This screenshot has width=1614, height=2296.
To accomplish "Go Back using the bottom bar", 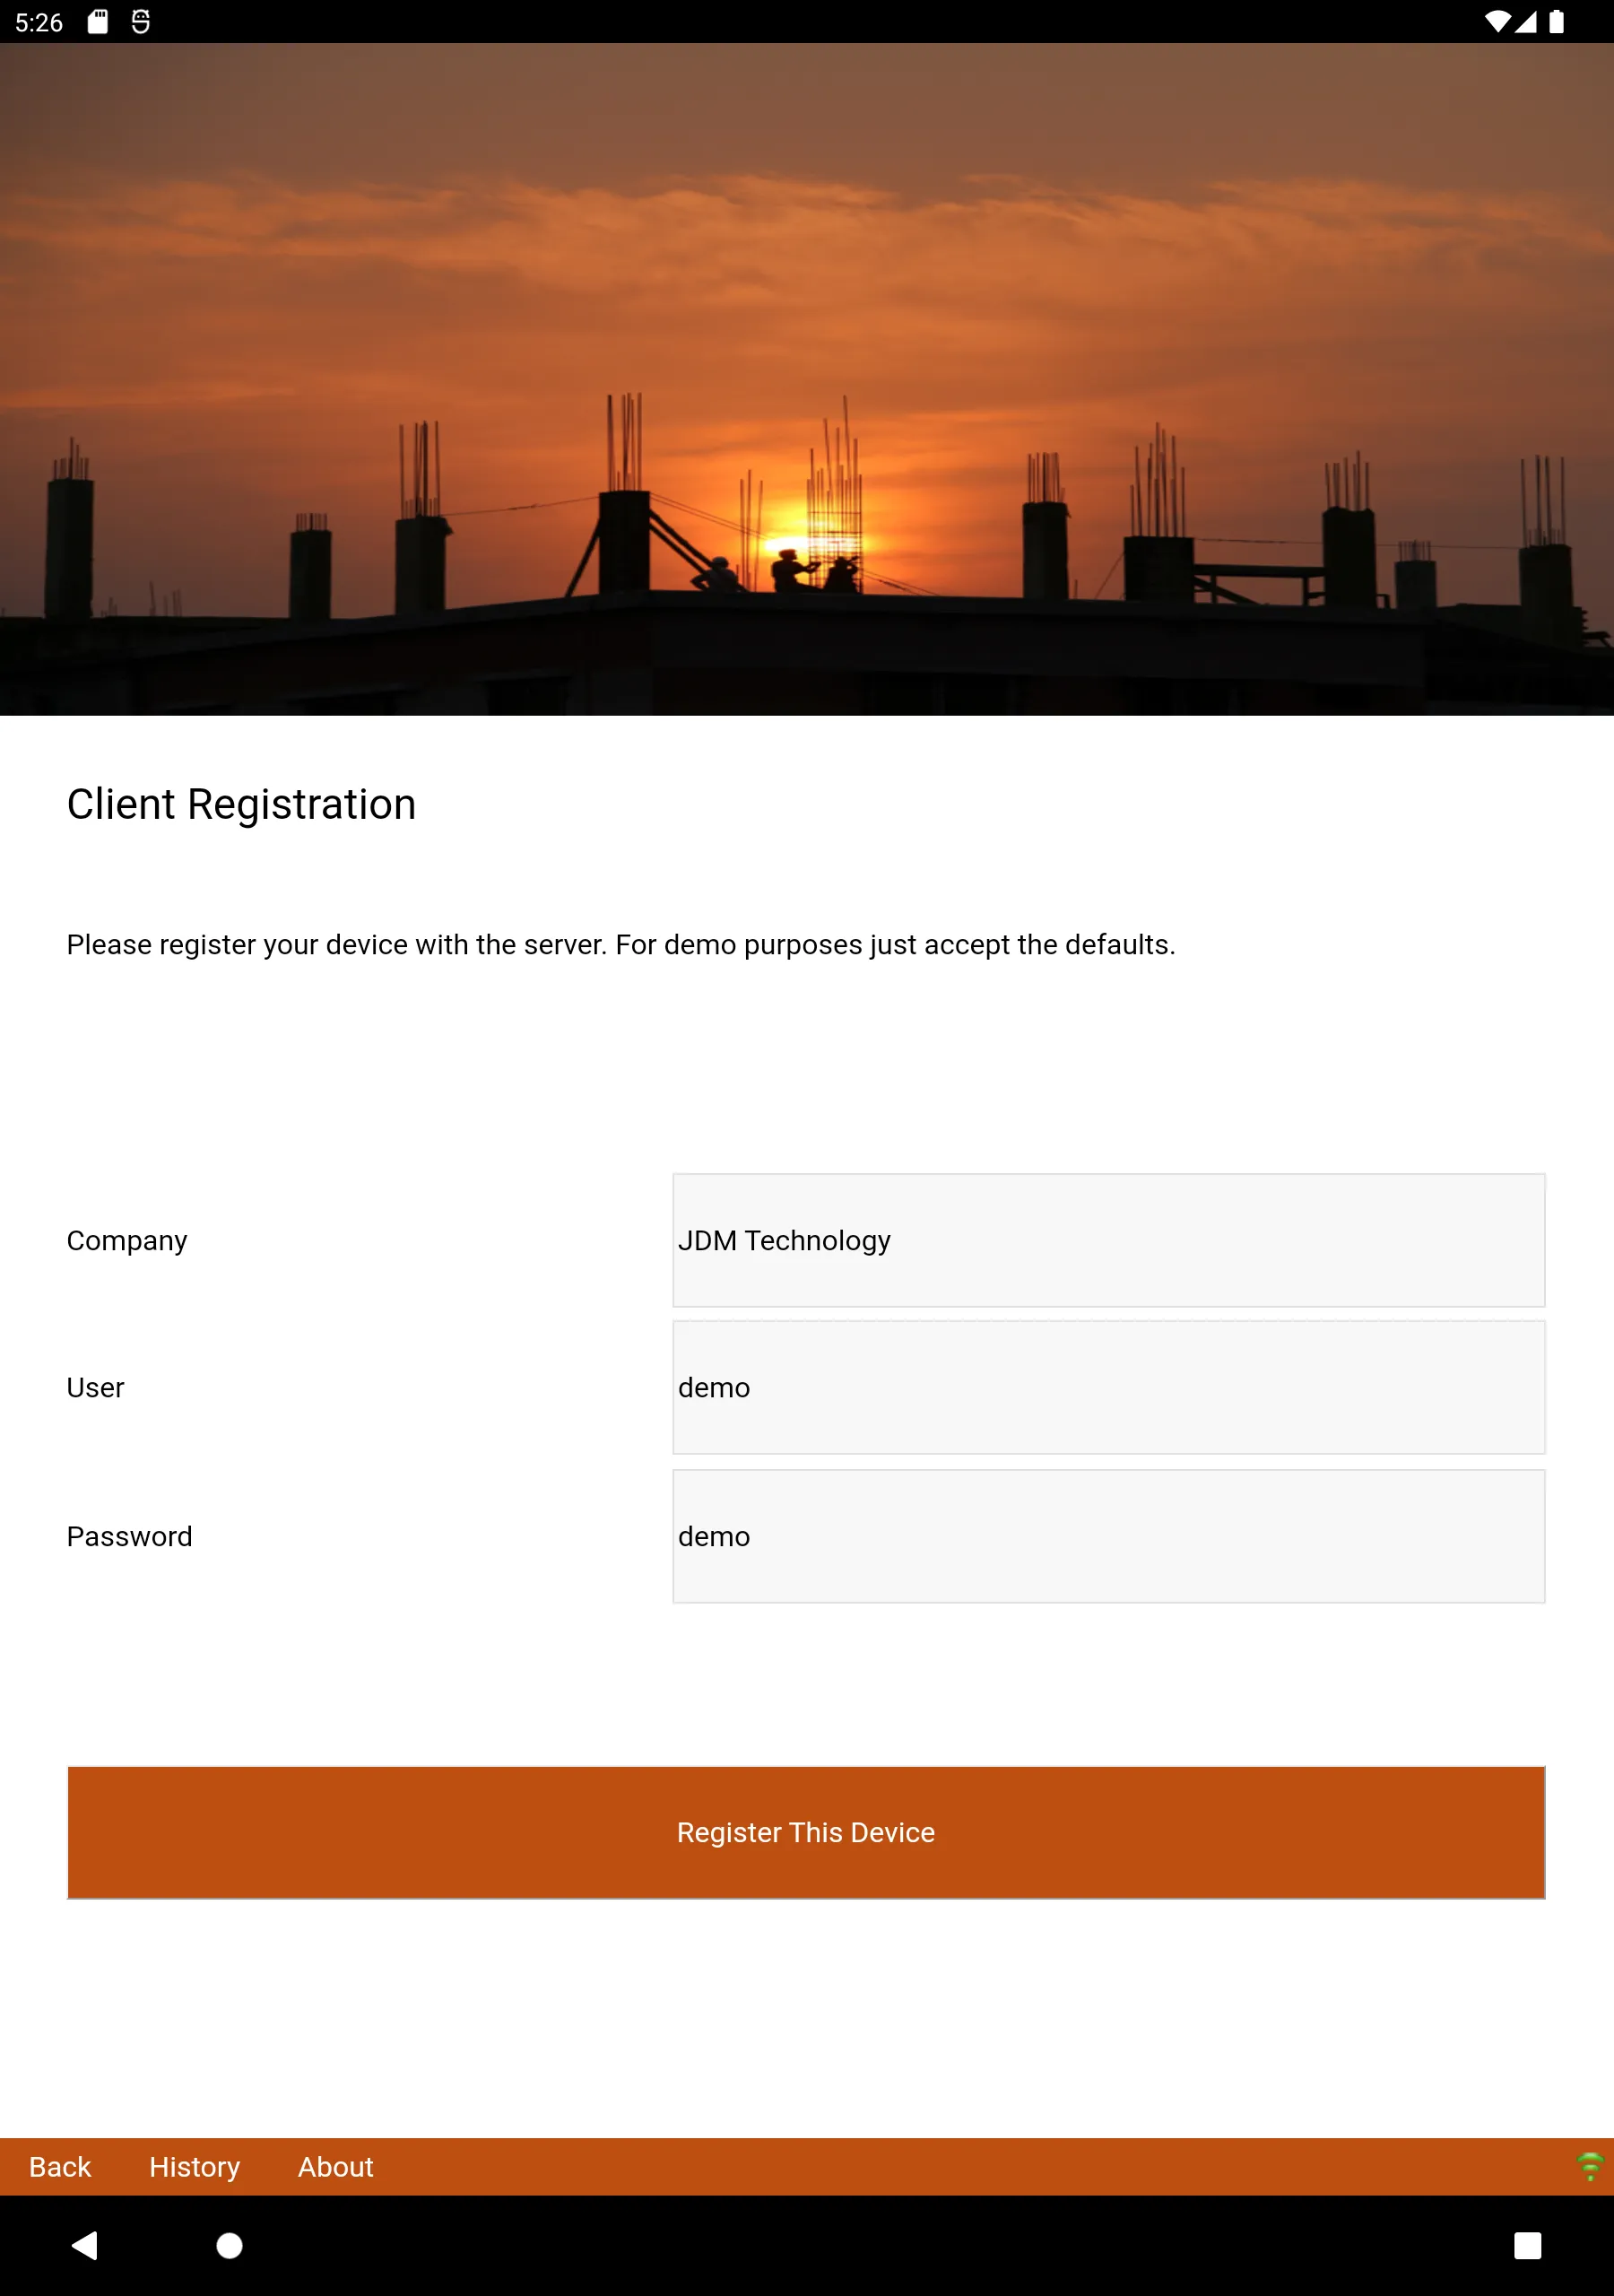I will [60, 2166].
